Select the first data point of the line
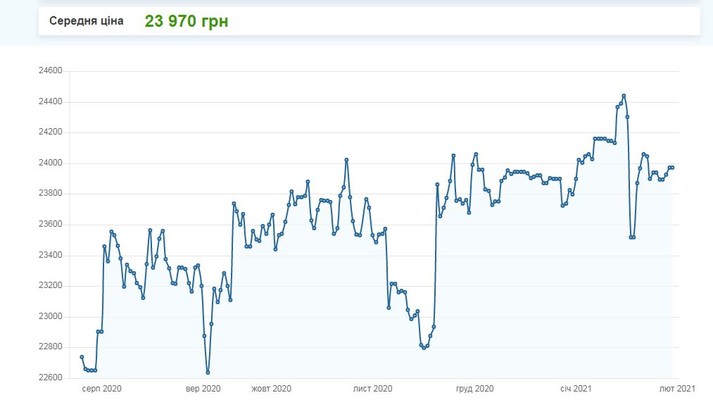The image size is (713, 400). pyautogui.click(x=81, y=357)
